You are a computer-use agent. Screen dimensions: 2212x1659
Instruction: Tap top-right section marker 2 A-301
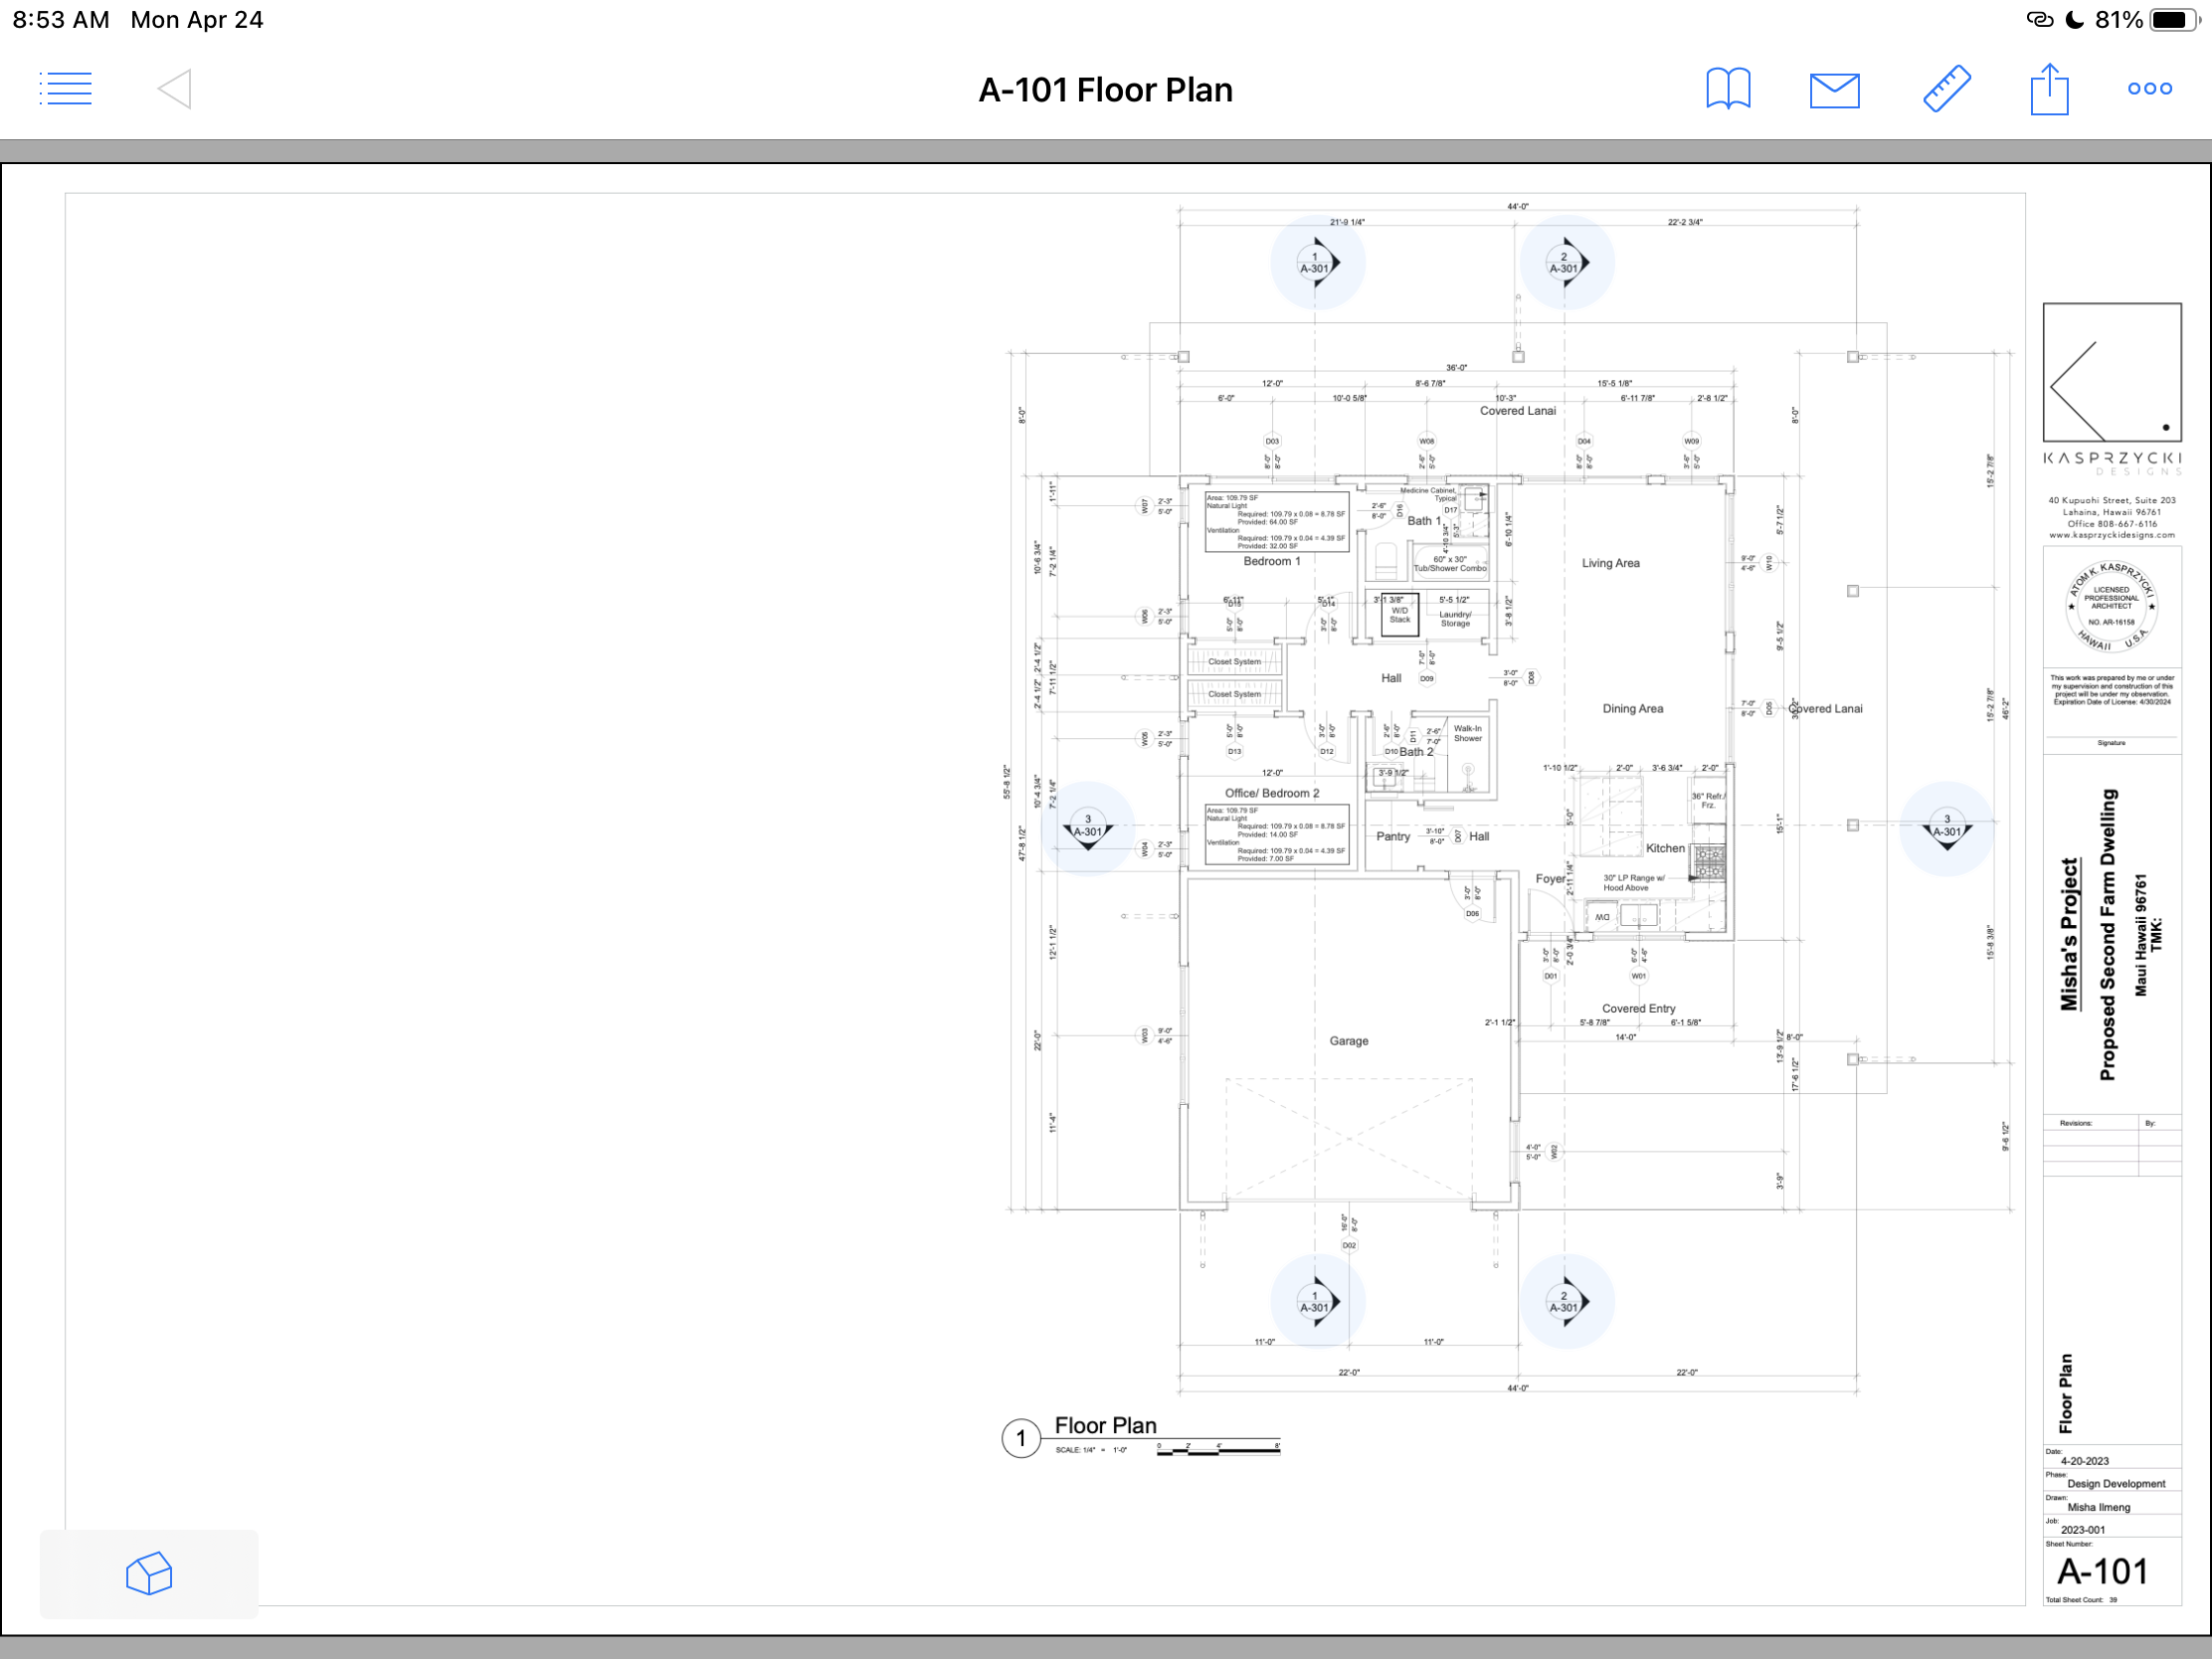(x=1566, y=263)
